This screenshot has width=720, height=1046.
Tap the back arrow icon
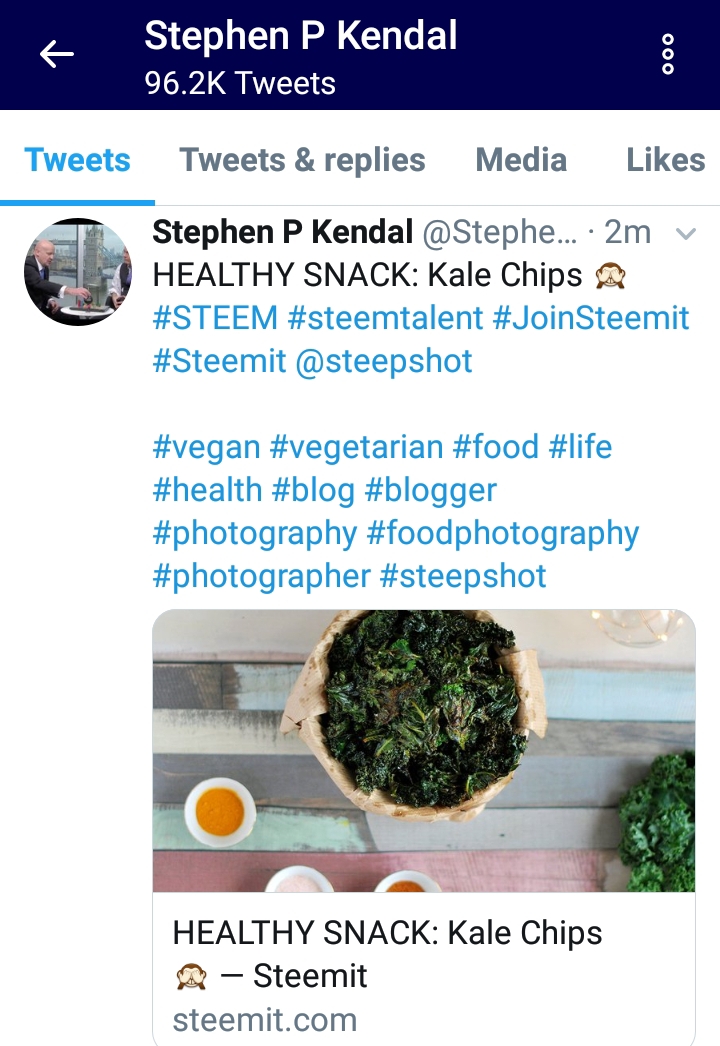click(56, 54)
